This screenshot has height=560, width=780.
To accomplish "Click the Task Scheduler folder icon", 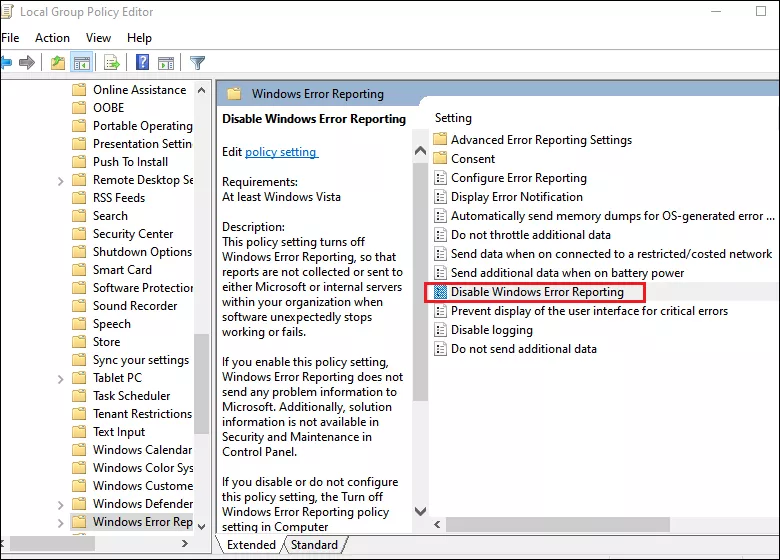I will (79, 395).
